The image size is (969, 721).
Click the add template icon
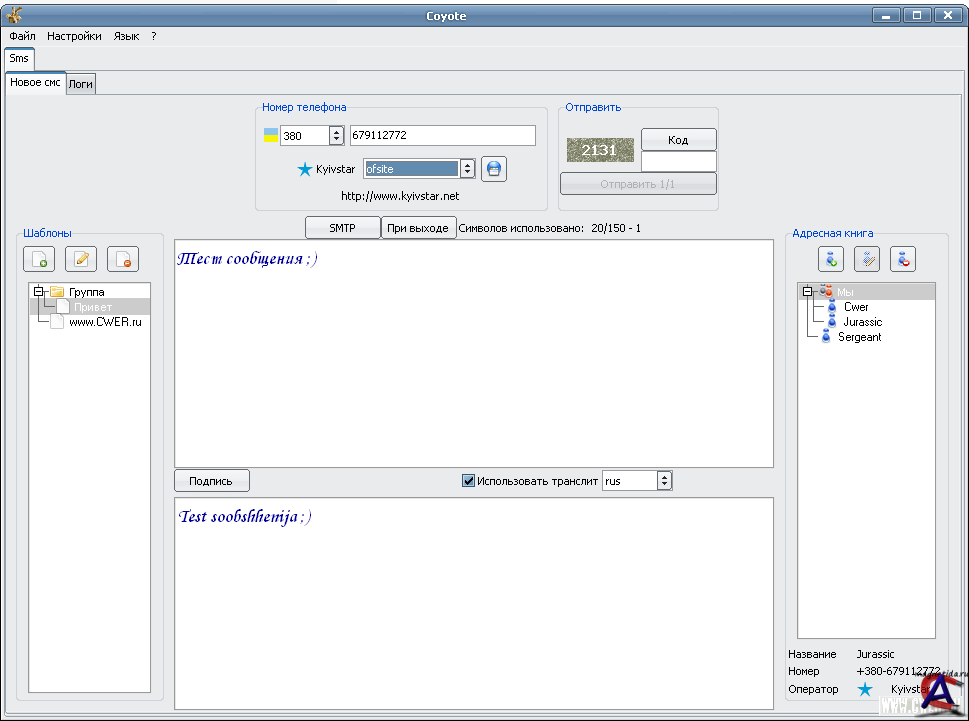[39, 260]
